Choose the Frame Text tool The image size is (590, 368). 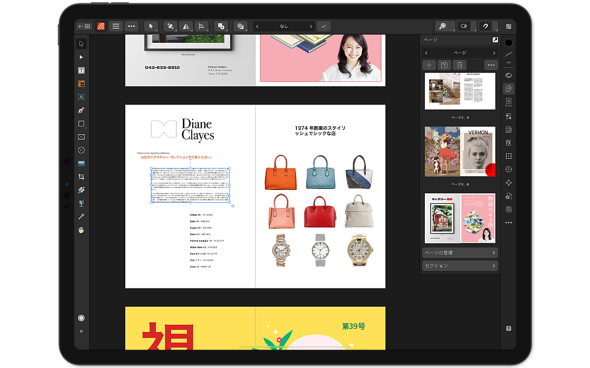point(81,70)
